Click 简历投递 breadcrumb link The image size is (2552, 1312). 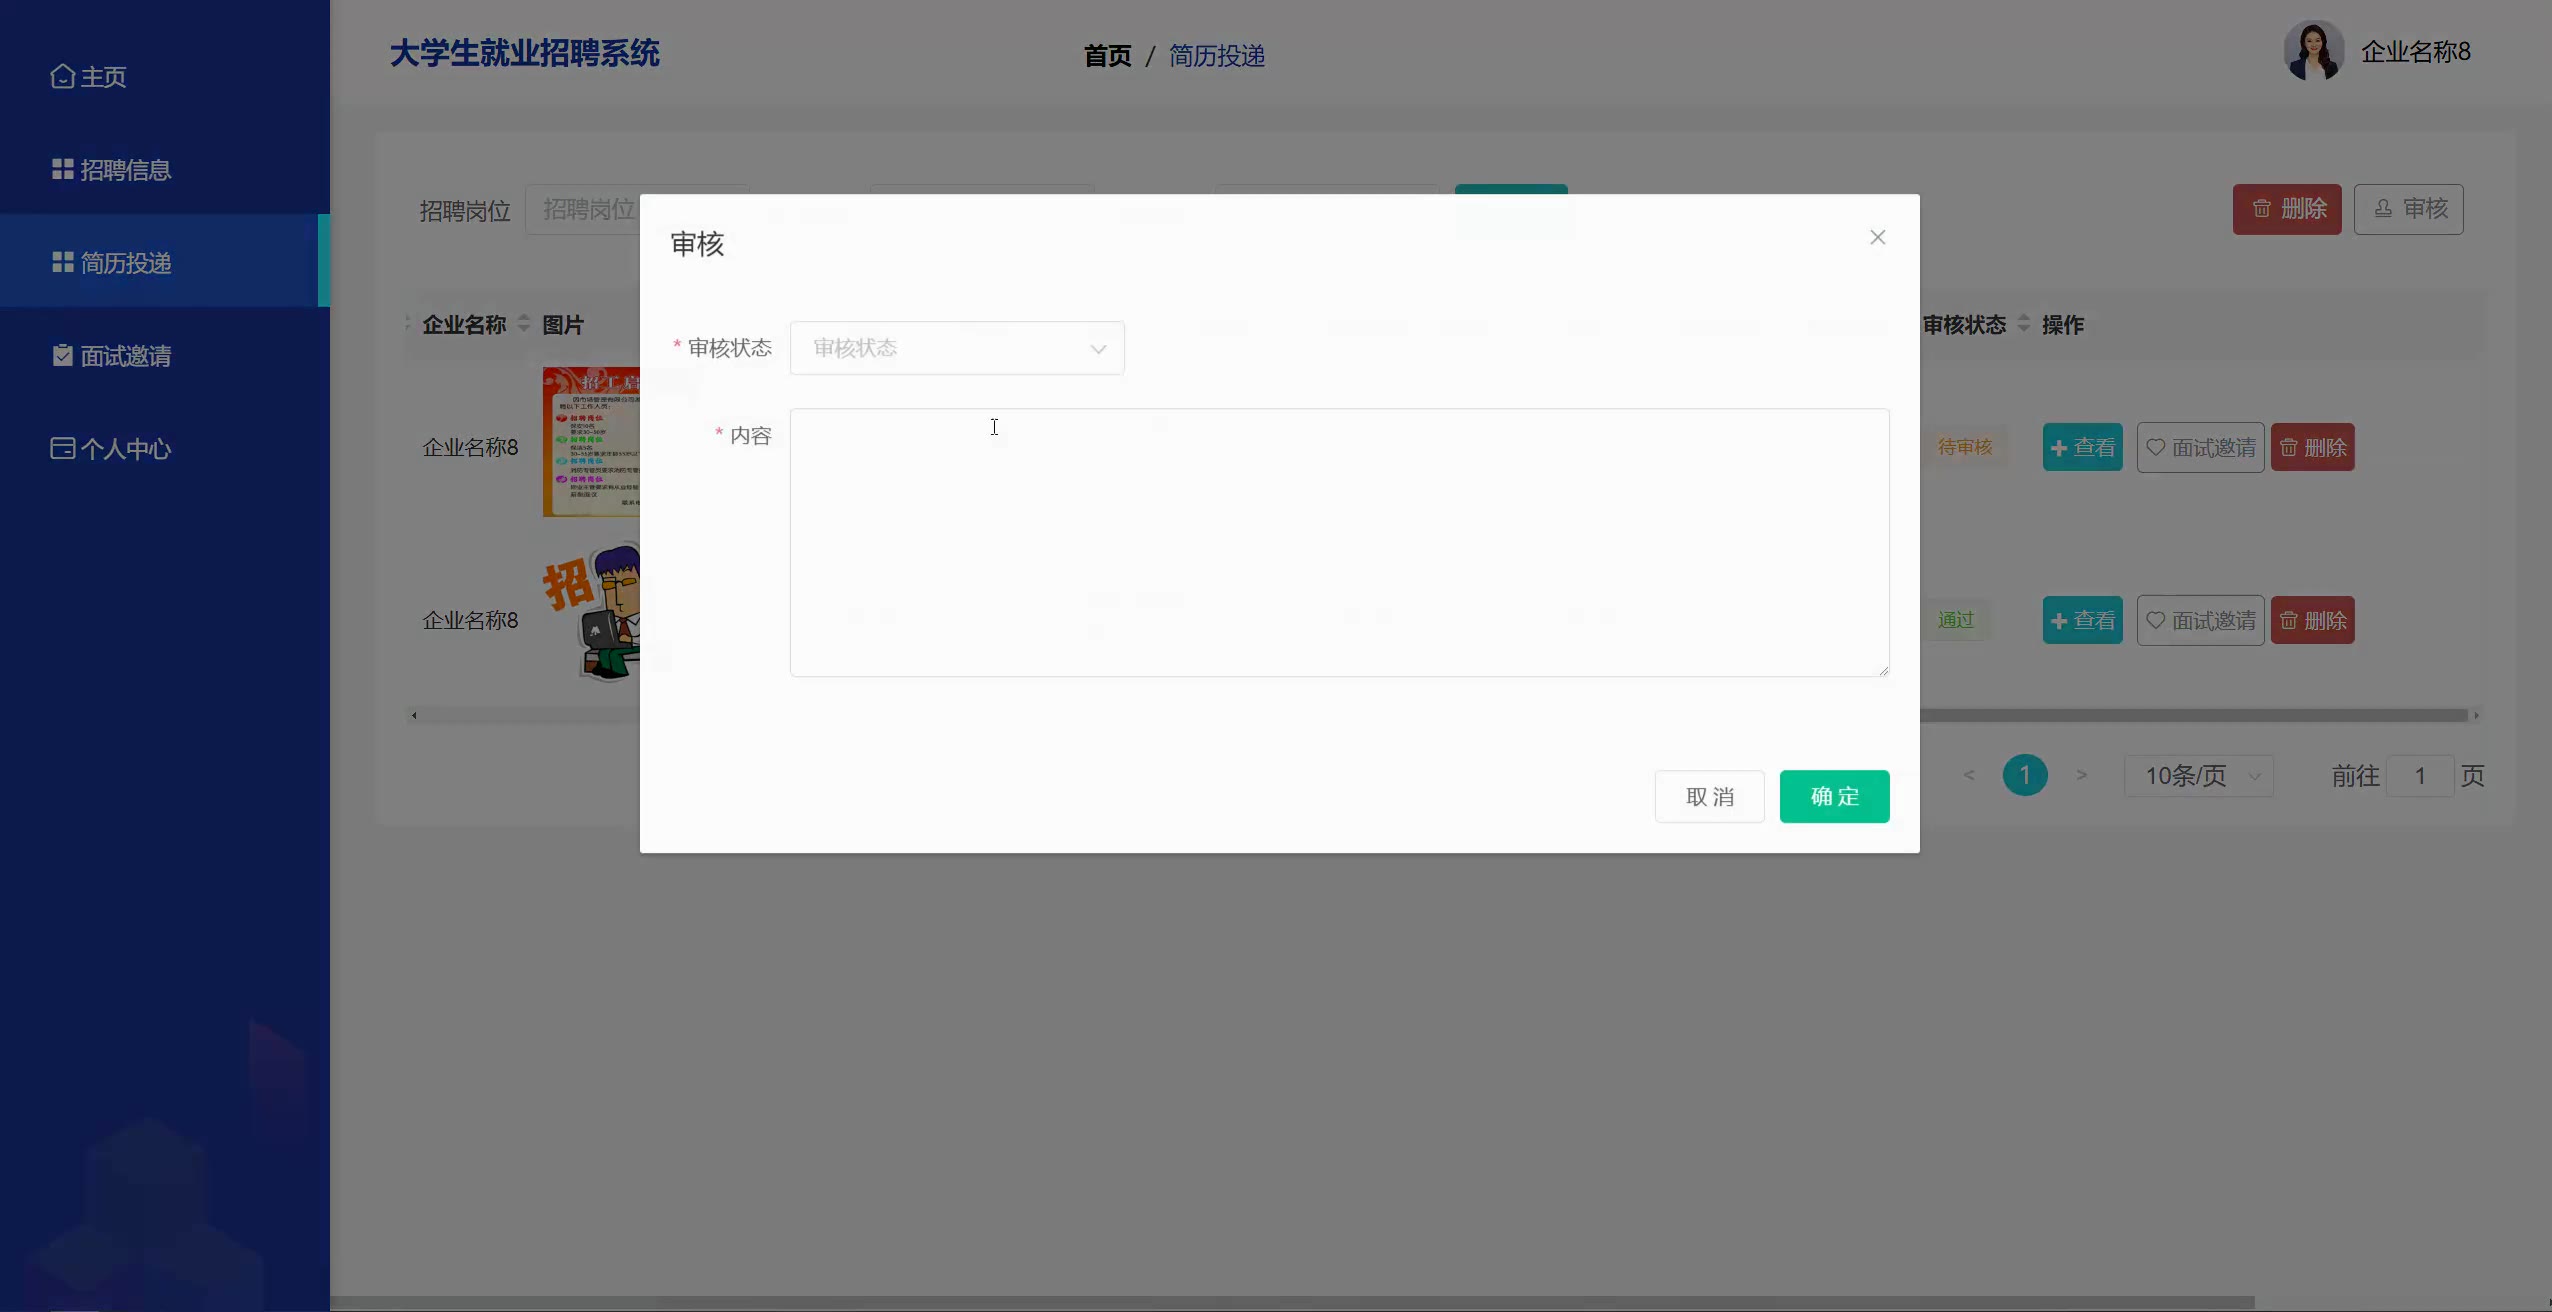click(1216, 56)
